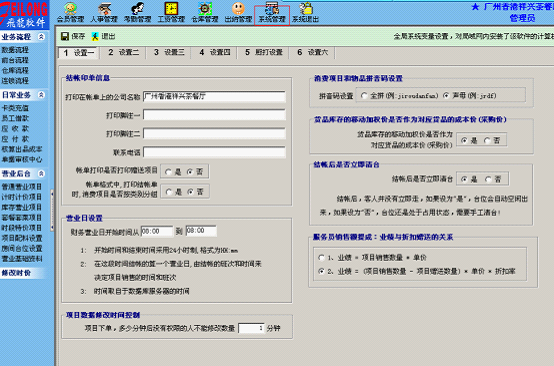Image resolution: width=554 pixels, height=366 pixels.
Task: Open 考勤管理 attendance management module
Action: click(137, 13)
